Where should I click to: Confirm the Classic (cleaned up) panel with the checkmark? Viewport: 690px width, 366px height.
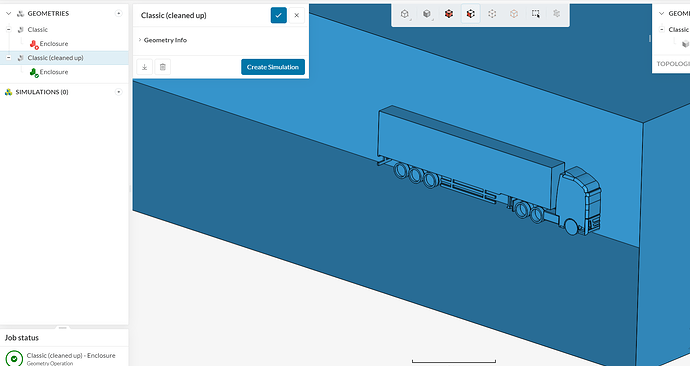click(x=279, y=15)
